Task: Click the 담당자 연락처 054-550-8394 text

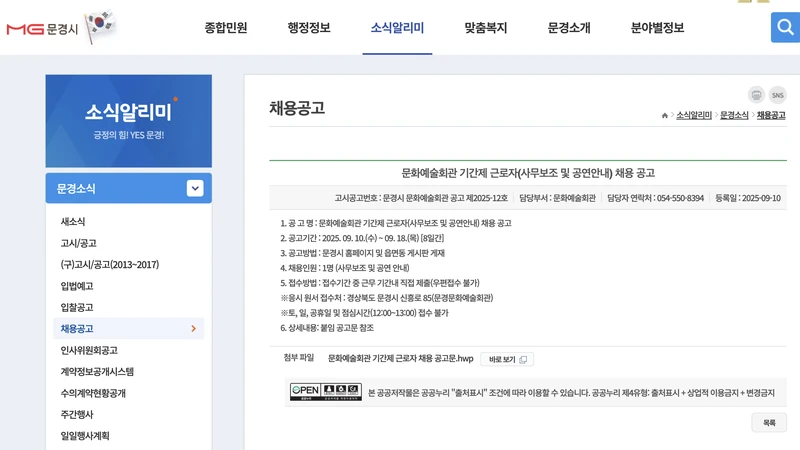Action: [655, 198]
